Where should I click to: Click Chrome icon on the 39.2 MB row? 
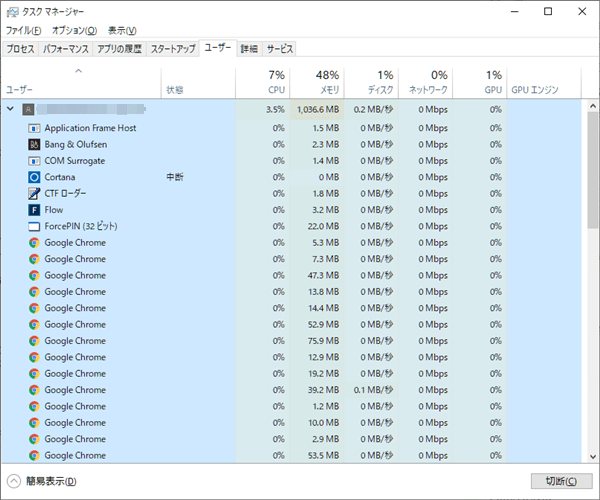tap(34, 390)
